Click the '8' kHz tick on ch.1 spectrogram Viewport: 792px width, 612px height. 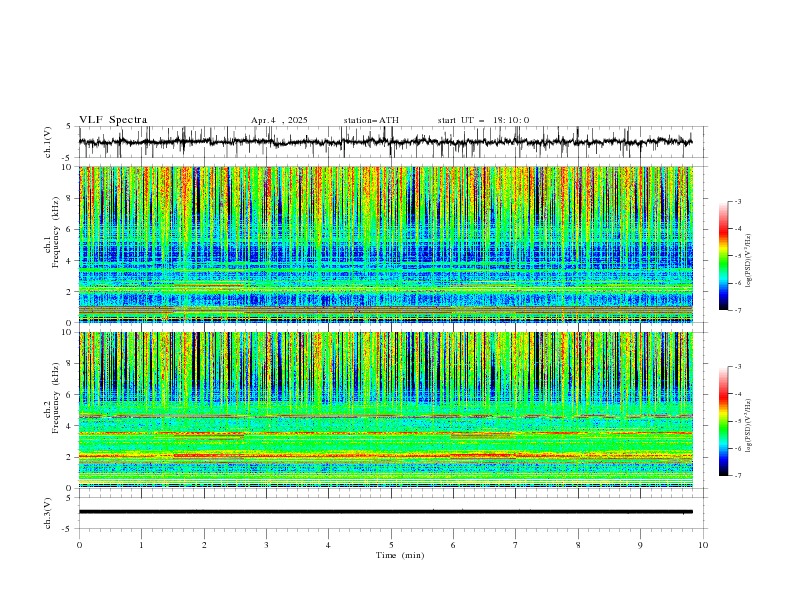coord(70,198)
